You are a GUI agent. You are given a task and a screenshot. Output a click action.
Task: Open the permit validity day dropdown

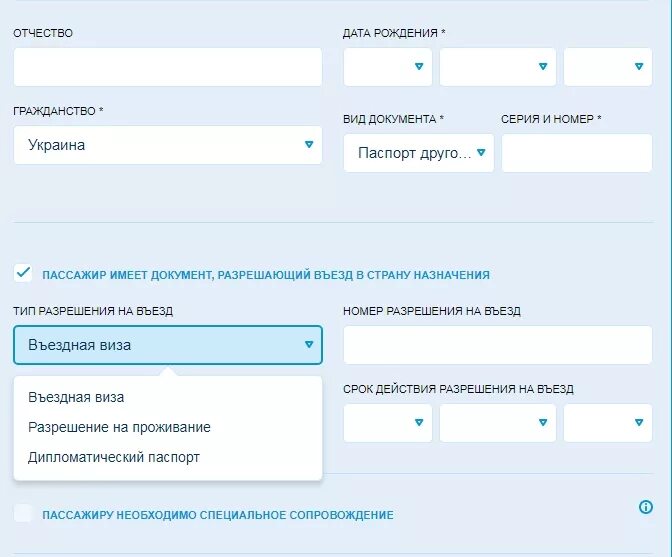(x=387, y=423)
